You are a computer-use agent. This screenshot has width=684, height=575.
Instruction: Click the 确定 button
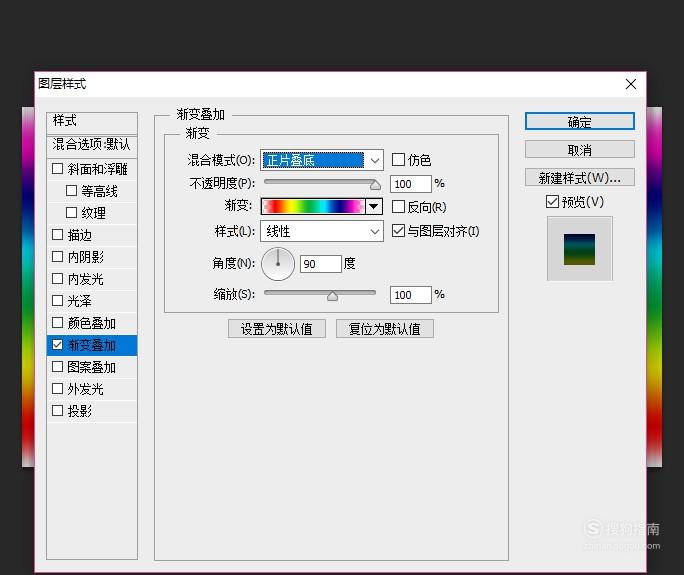pyautogui.click(x=579, y=121)
